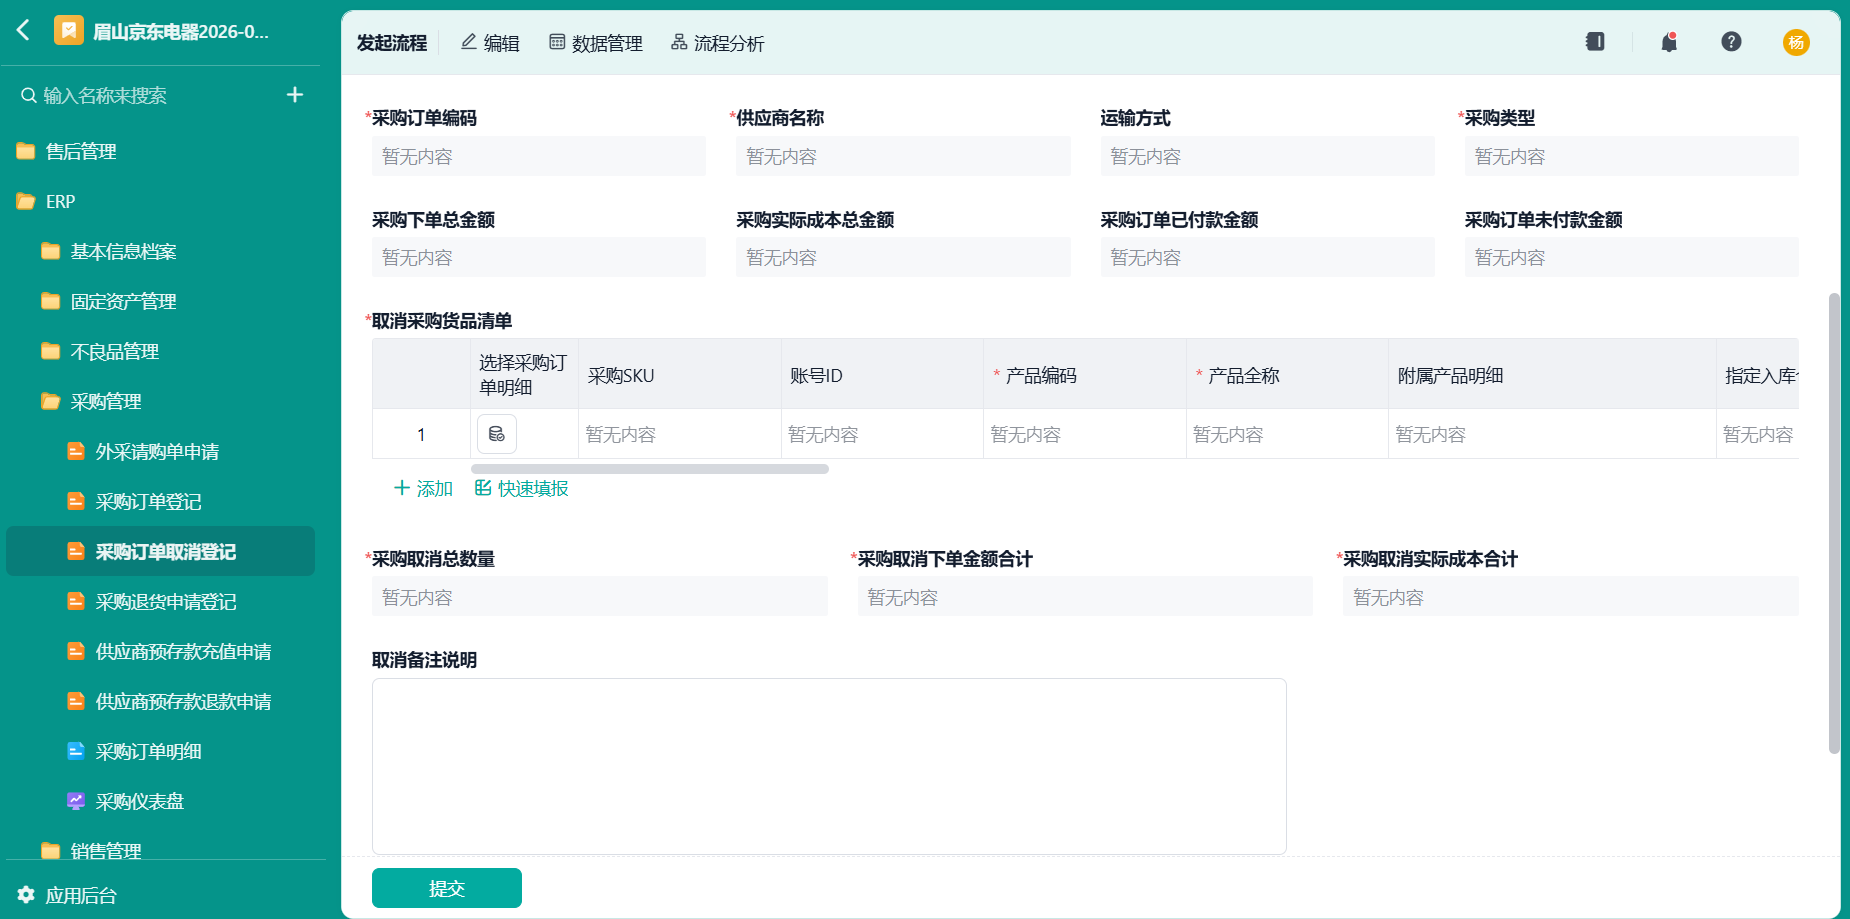Click the 快速填报 quick-fill icon
Image resolution: width=1850 pixels, height=919 pixels.
click(483, 488)
